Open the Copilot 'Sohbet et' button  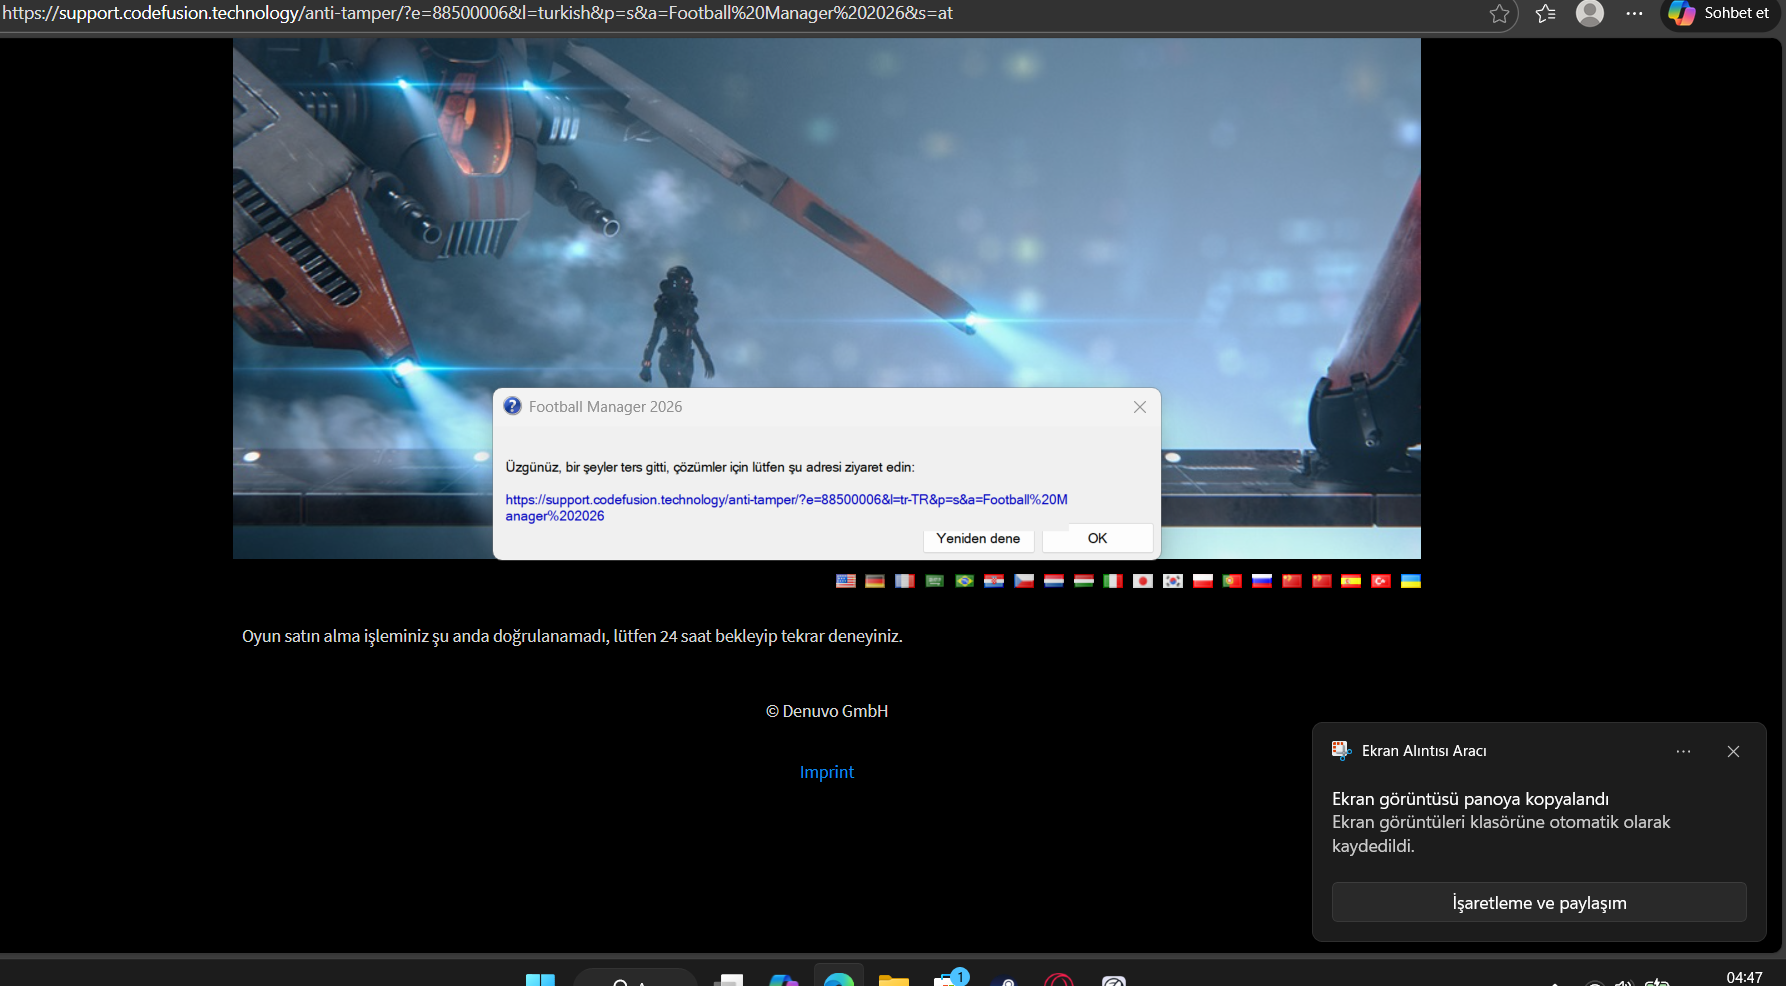(1719, 13)
